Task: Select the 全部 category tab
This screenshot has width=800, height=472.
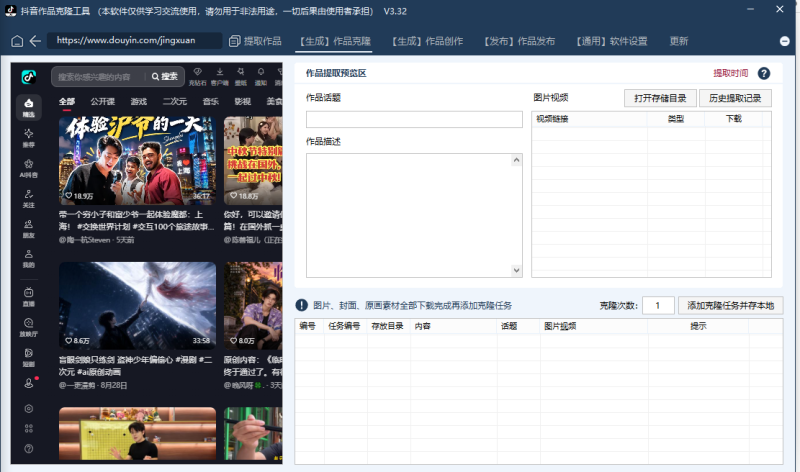Action: (67, 102)
